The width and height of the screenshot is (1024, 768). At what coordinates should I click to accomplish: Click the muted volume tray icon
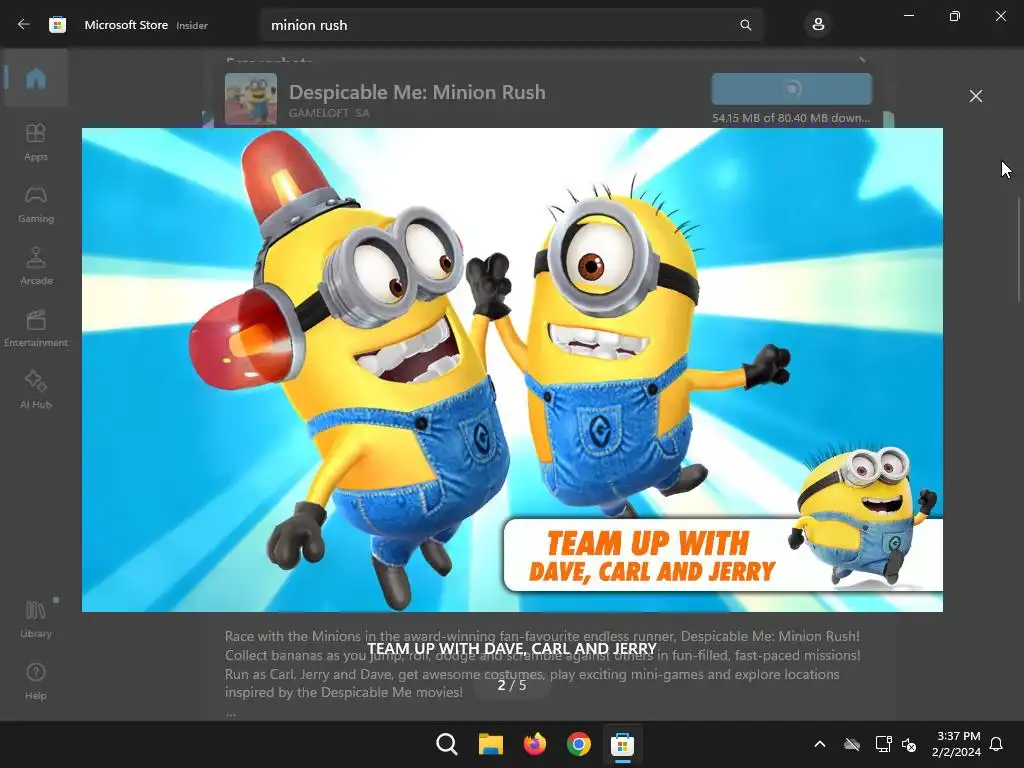click(908, 744)
